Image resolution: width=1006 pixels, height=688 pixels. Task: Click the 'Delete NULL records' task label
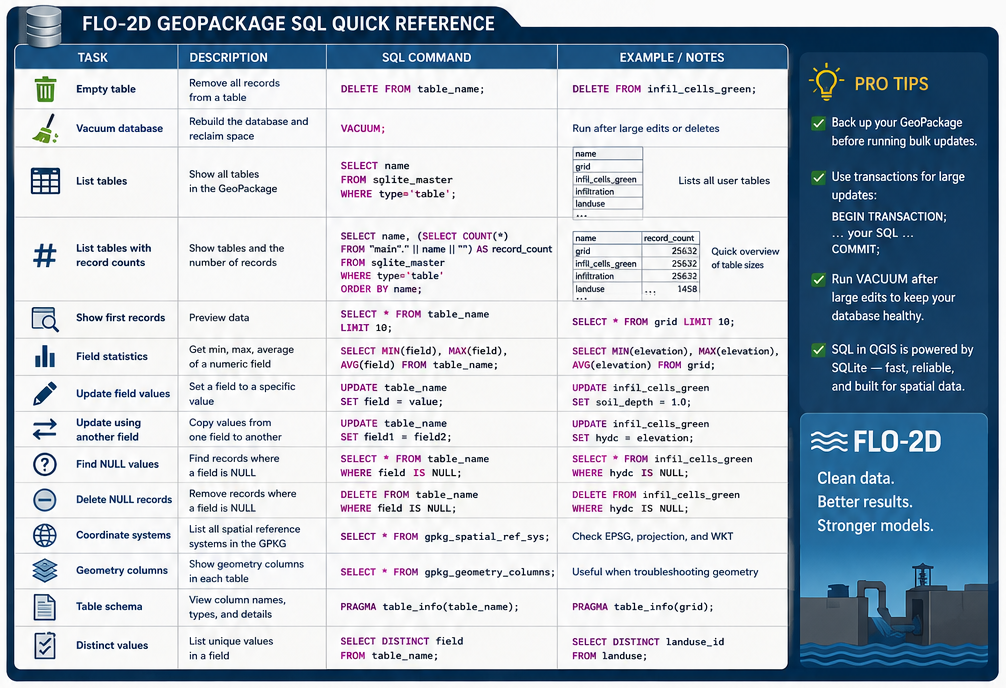124,499
